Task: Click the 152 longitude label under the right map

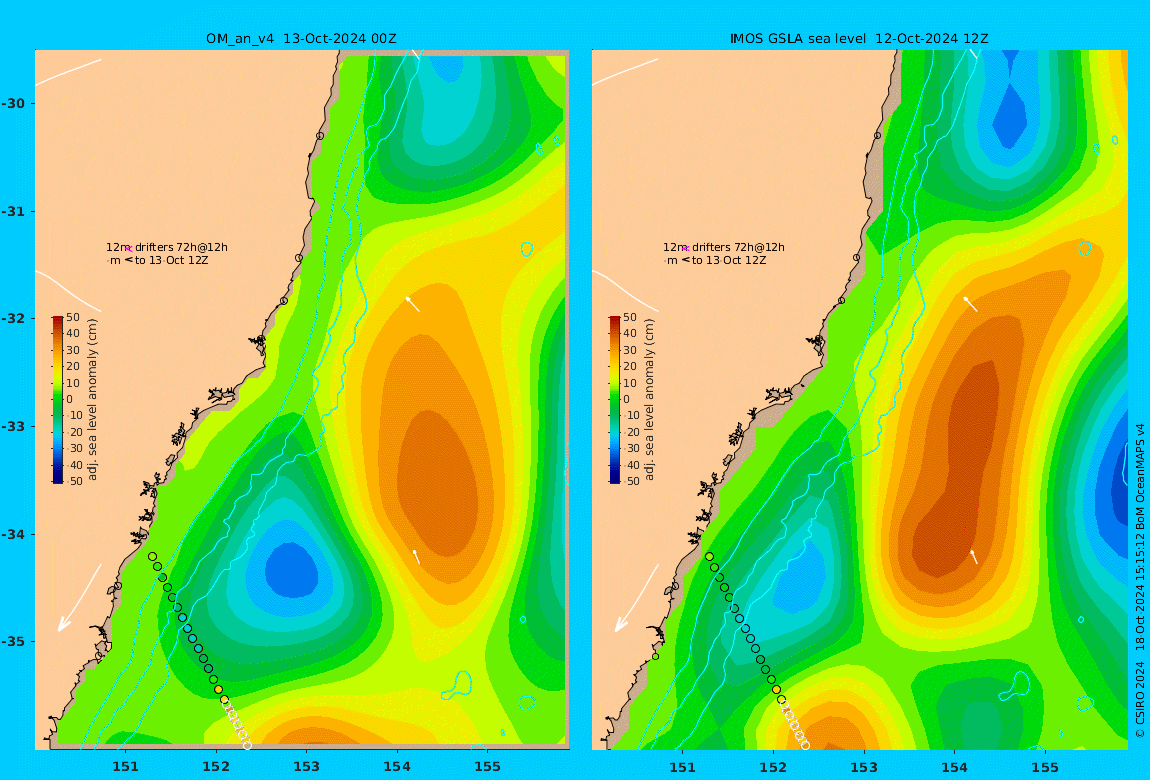Action: (773, 767)
